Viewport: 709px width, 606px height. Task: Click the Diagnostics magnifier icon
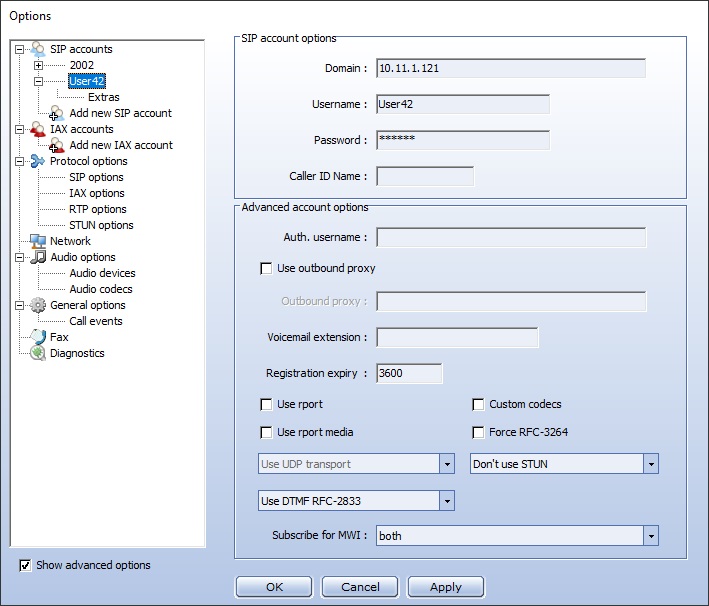pos(38,353)
